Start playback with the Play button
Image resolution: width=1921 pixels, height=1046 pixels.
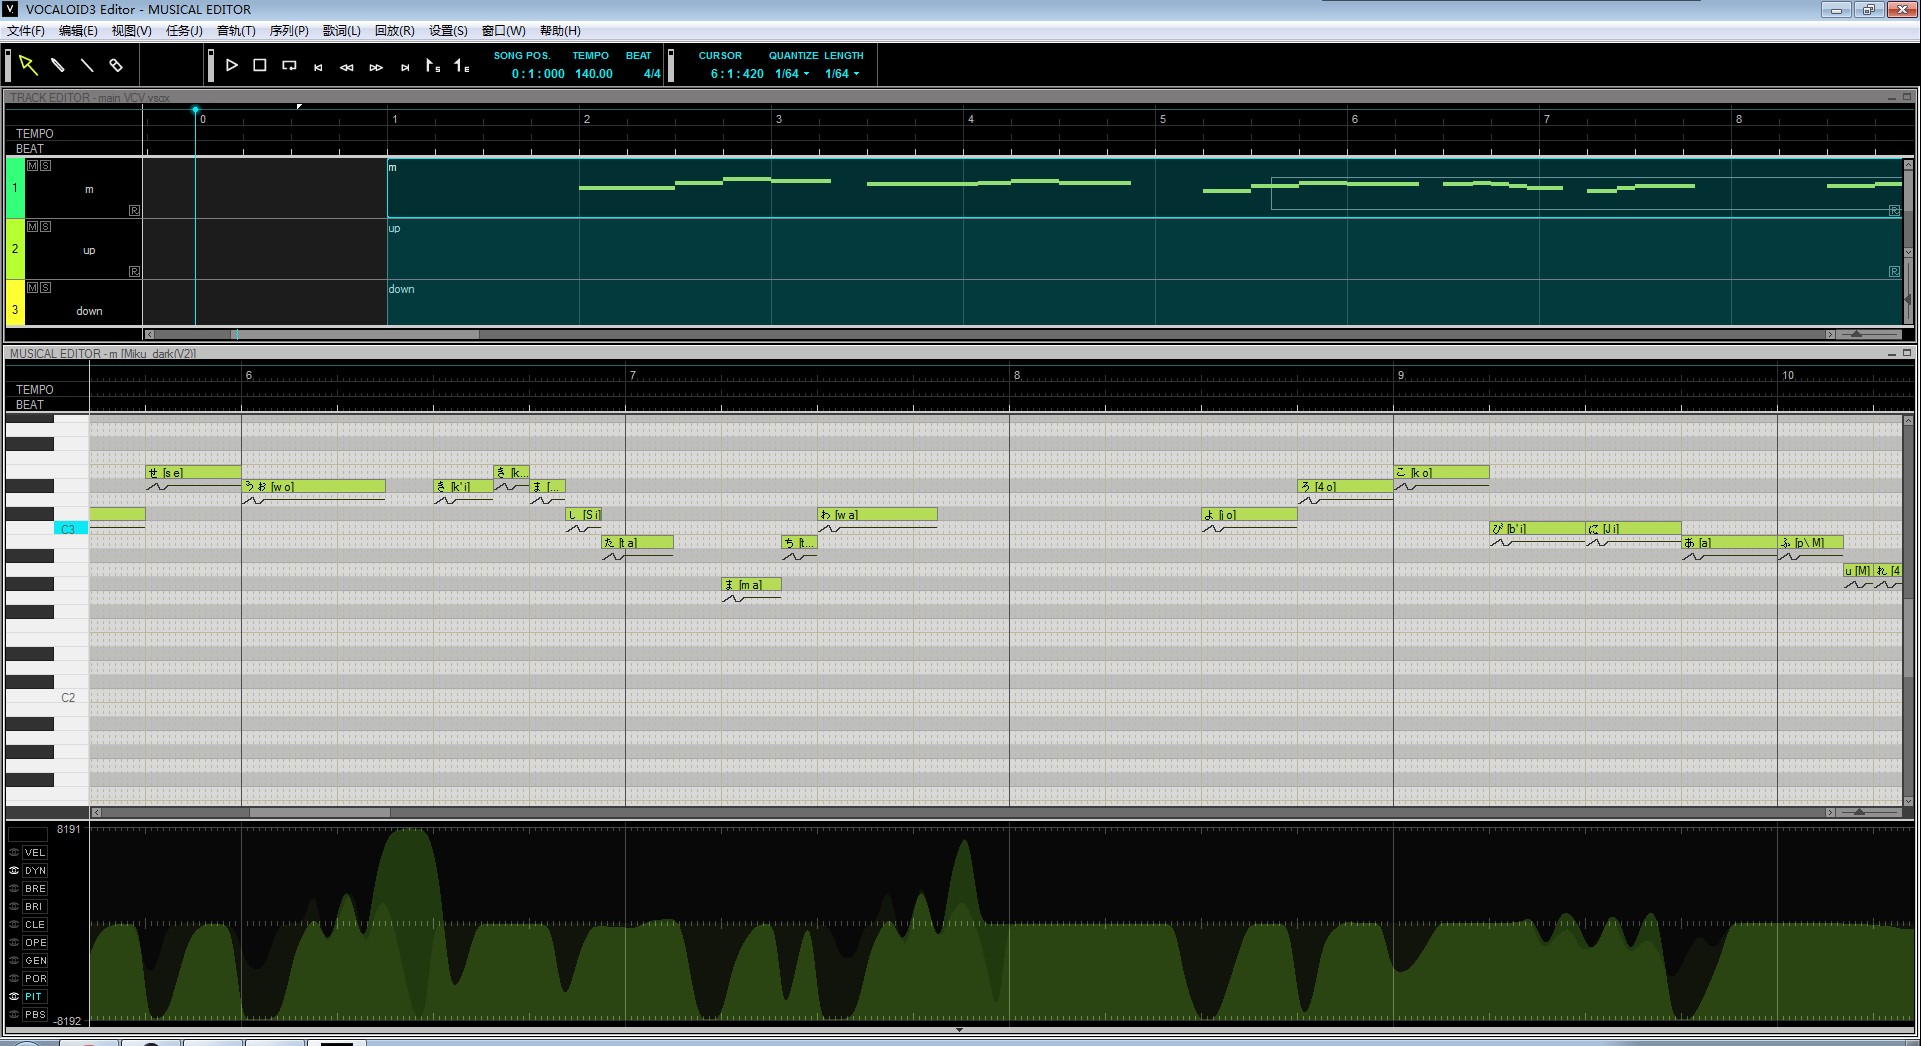[x=231, y=65]
